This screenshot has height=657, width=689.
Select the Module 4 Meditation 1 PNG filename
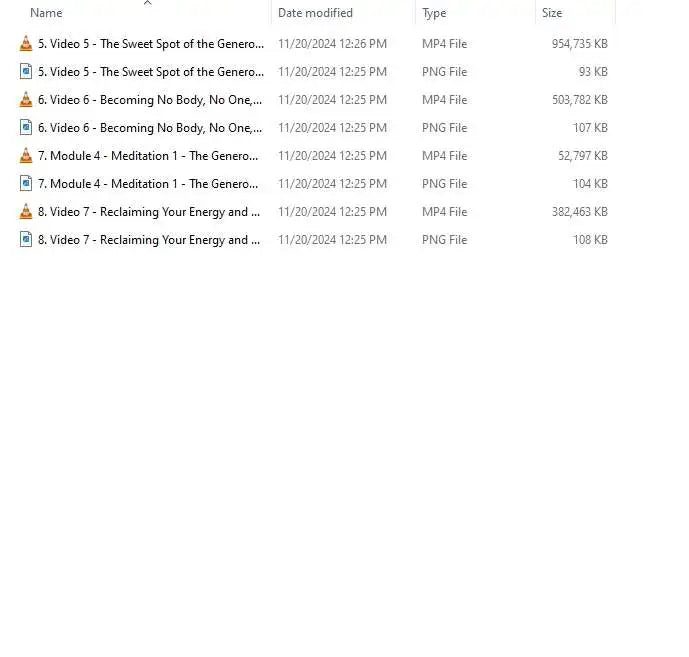click(148, 184)
